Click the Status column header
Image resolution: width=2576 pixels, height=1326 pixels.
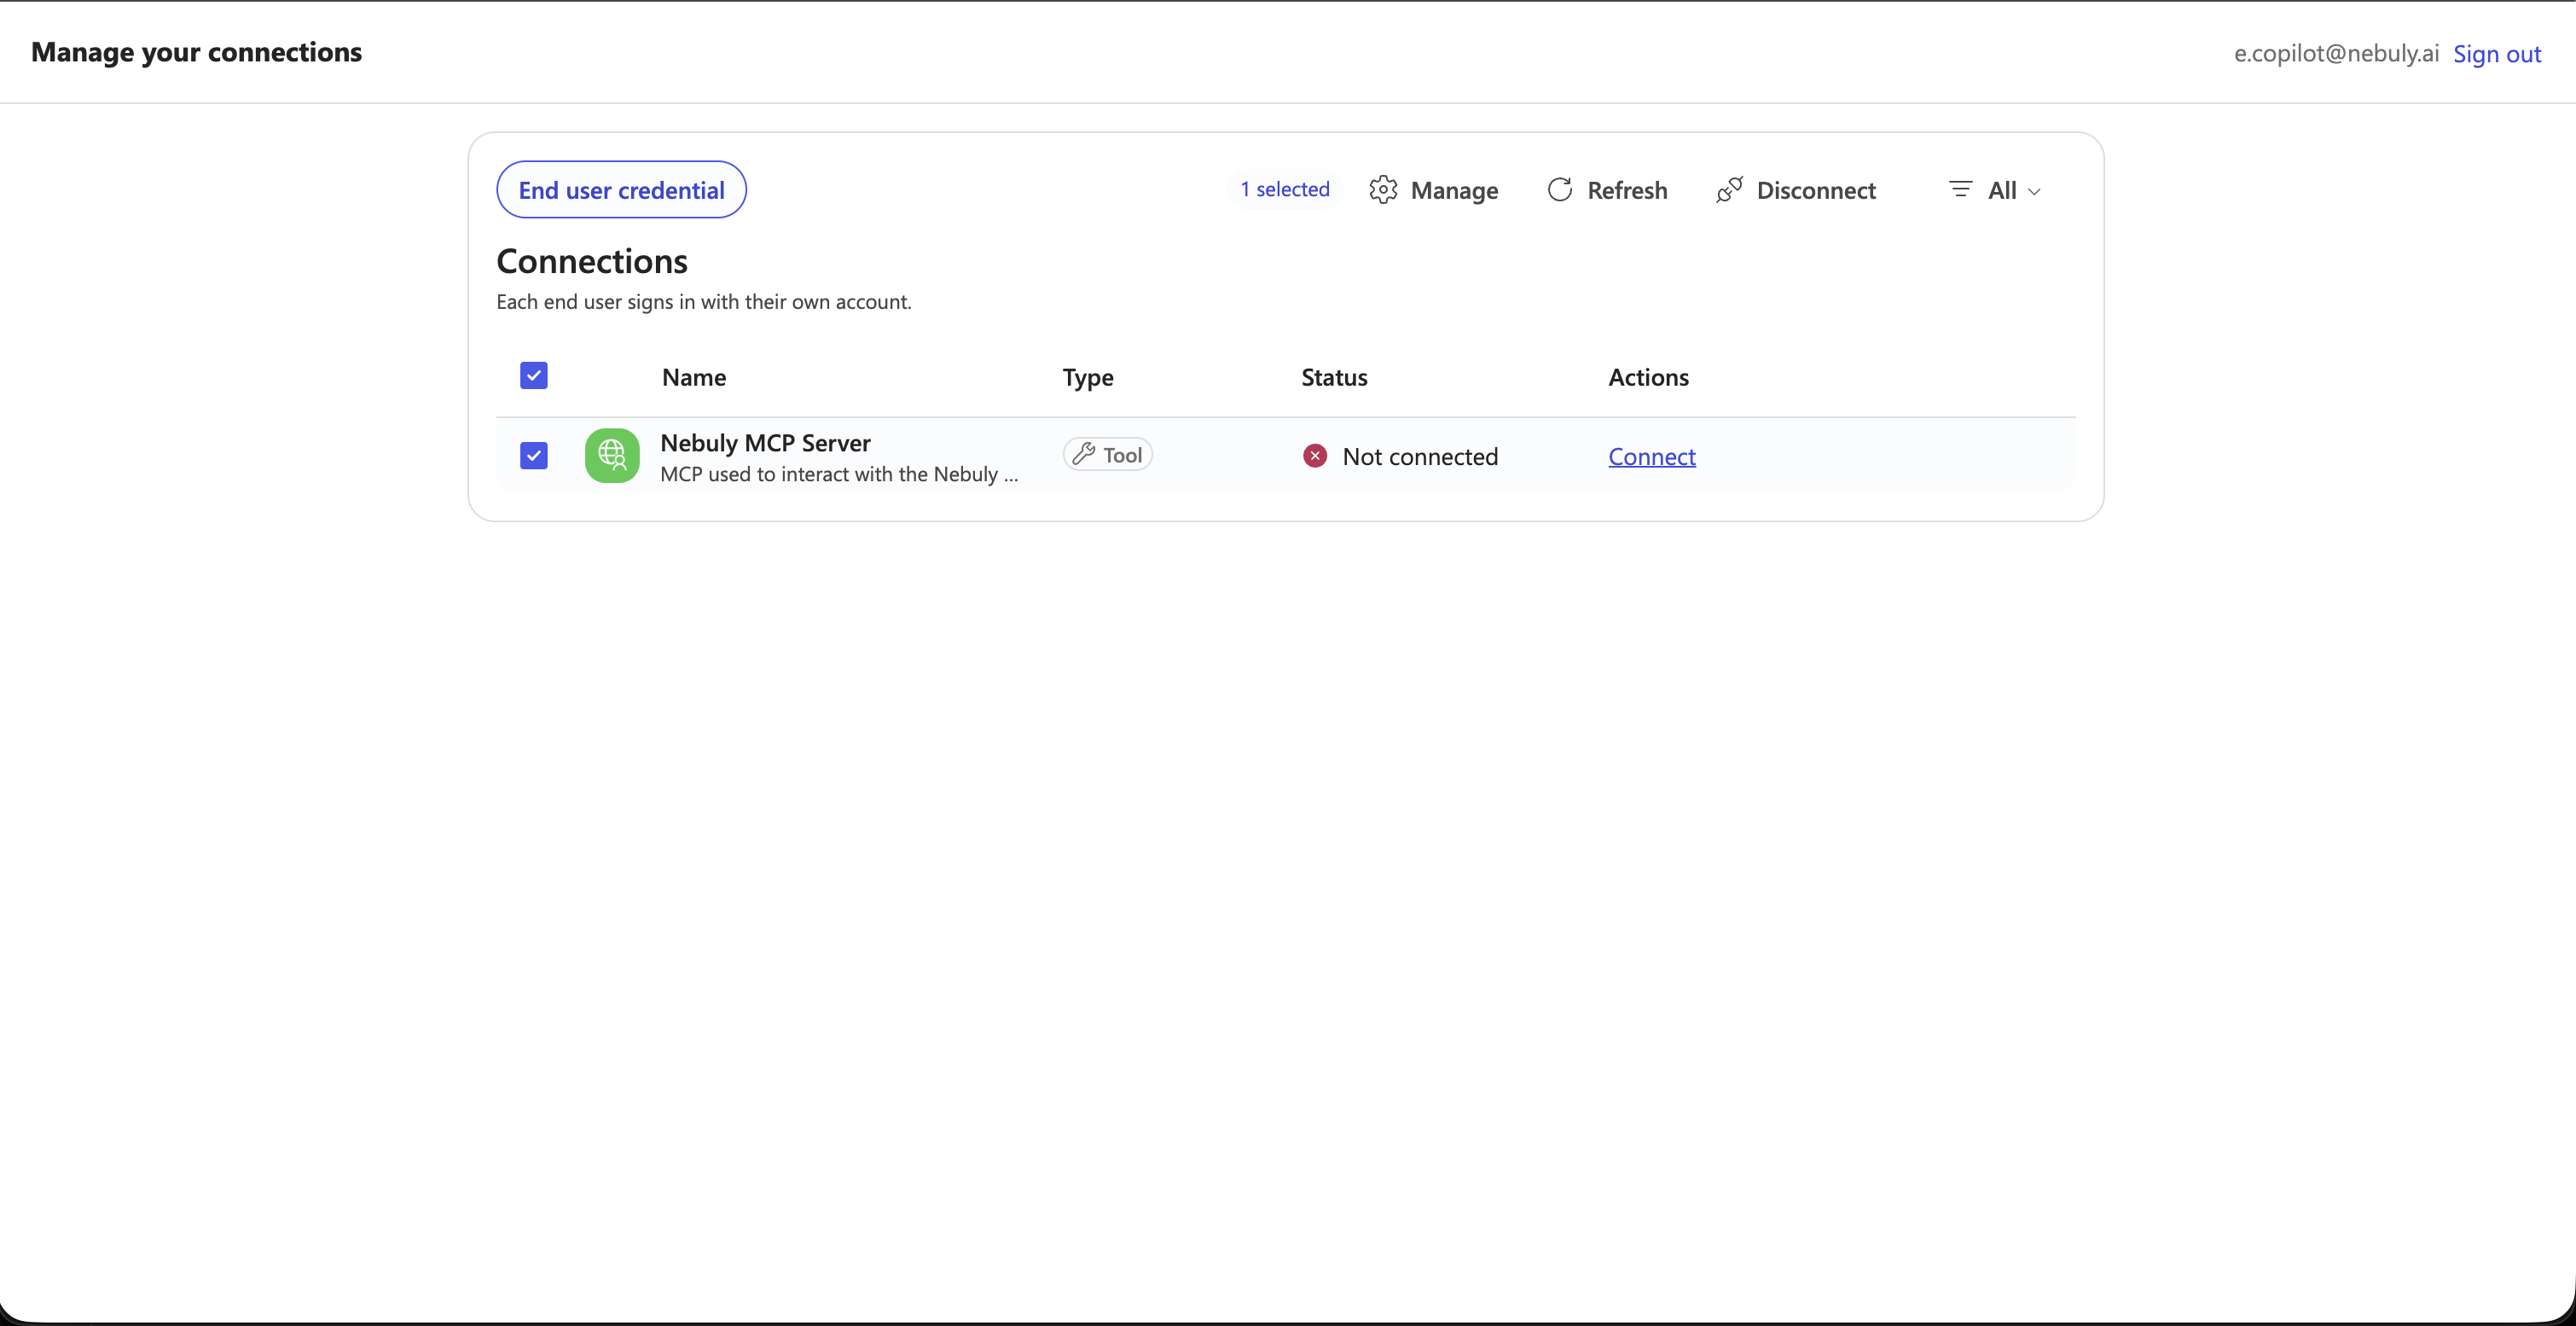pos(1334,377)
